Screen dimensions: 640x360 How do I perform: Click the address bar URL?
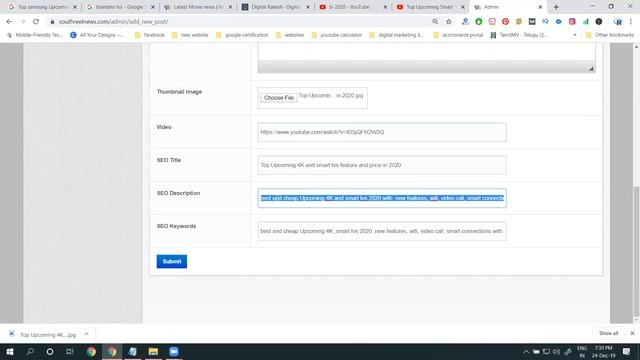tap(113, 22)
